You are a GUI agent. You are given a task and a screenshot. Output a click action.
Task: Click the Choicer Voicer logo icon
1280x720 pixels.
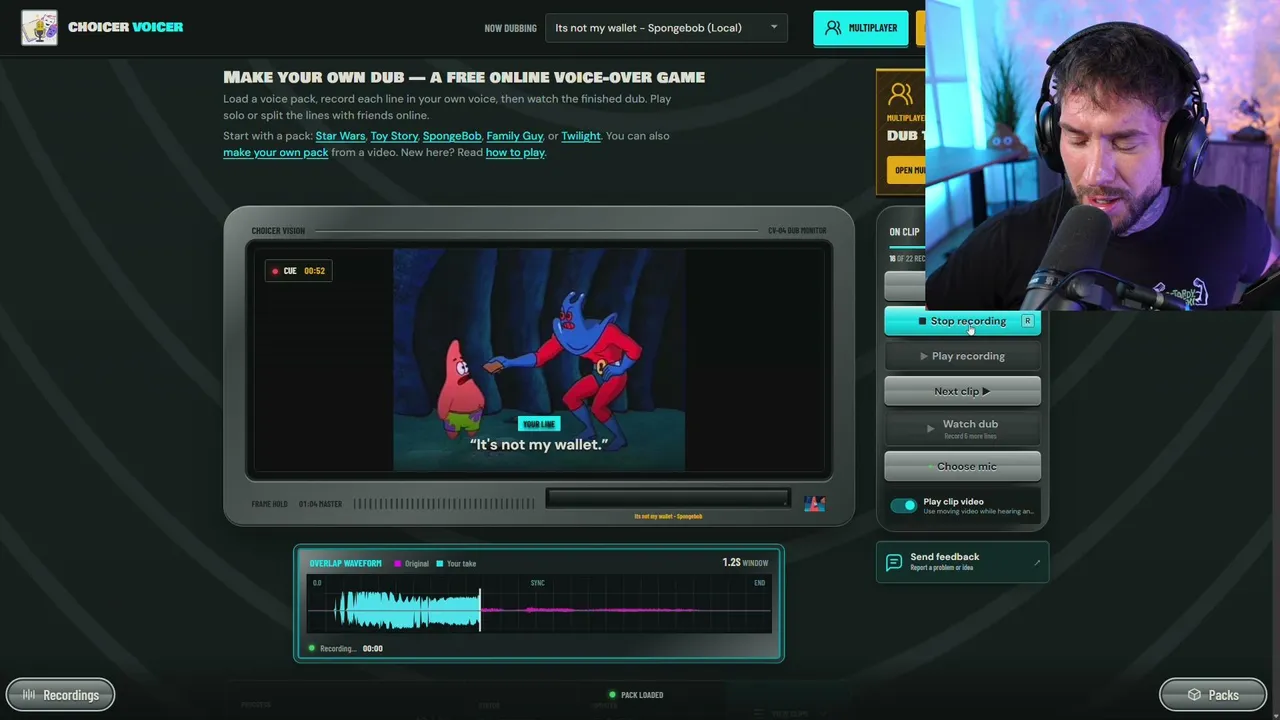(40, 28)
